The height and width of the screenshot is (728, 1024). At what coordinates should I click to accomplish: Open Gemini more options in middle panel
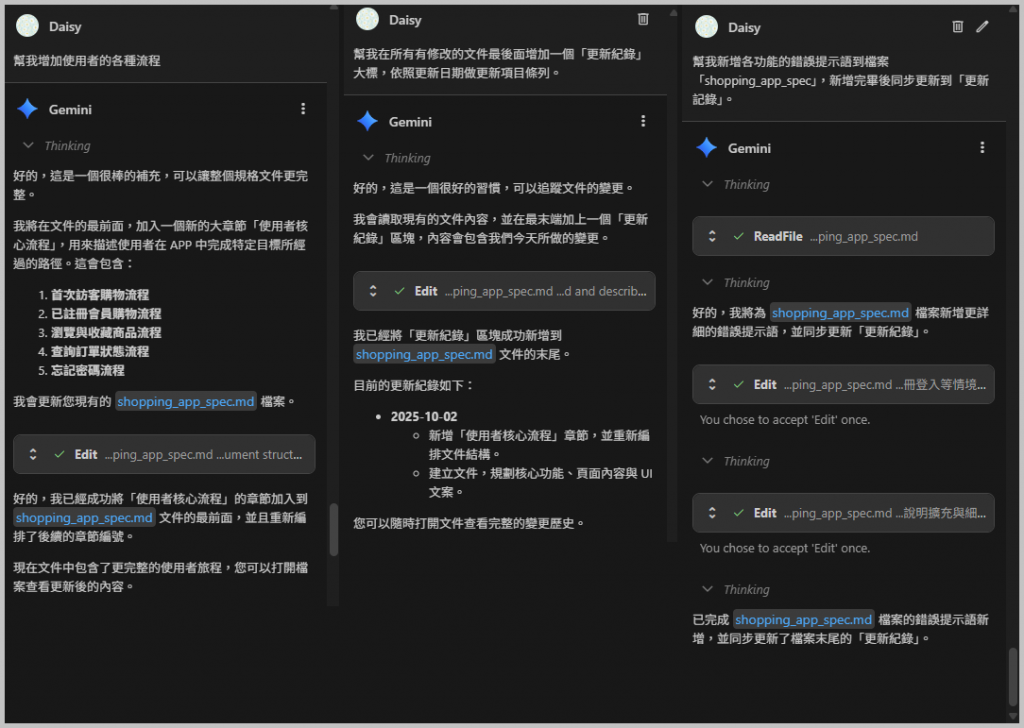[643, 121]
